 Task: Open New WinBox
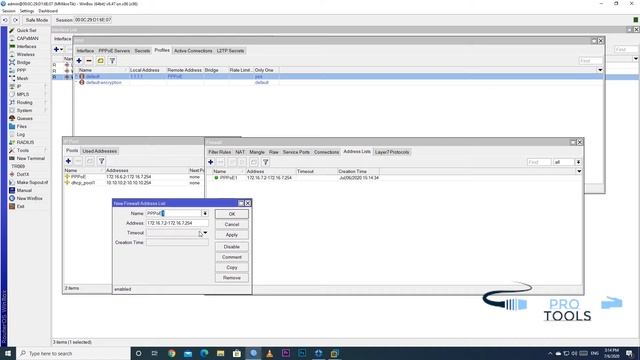tap(29, 198)
